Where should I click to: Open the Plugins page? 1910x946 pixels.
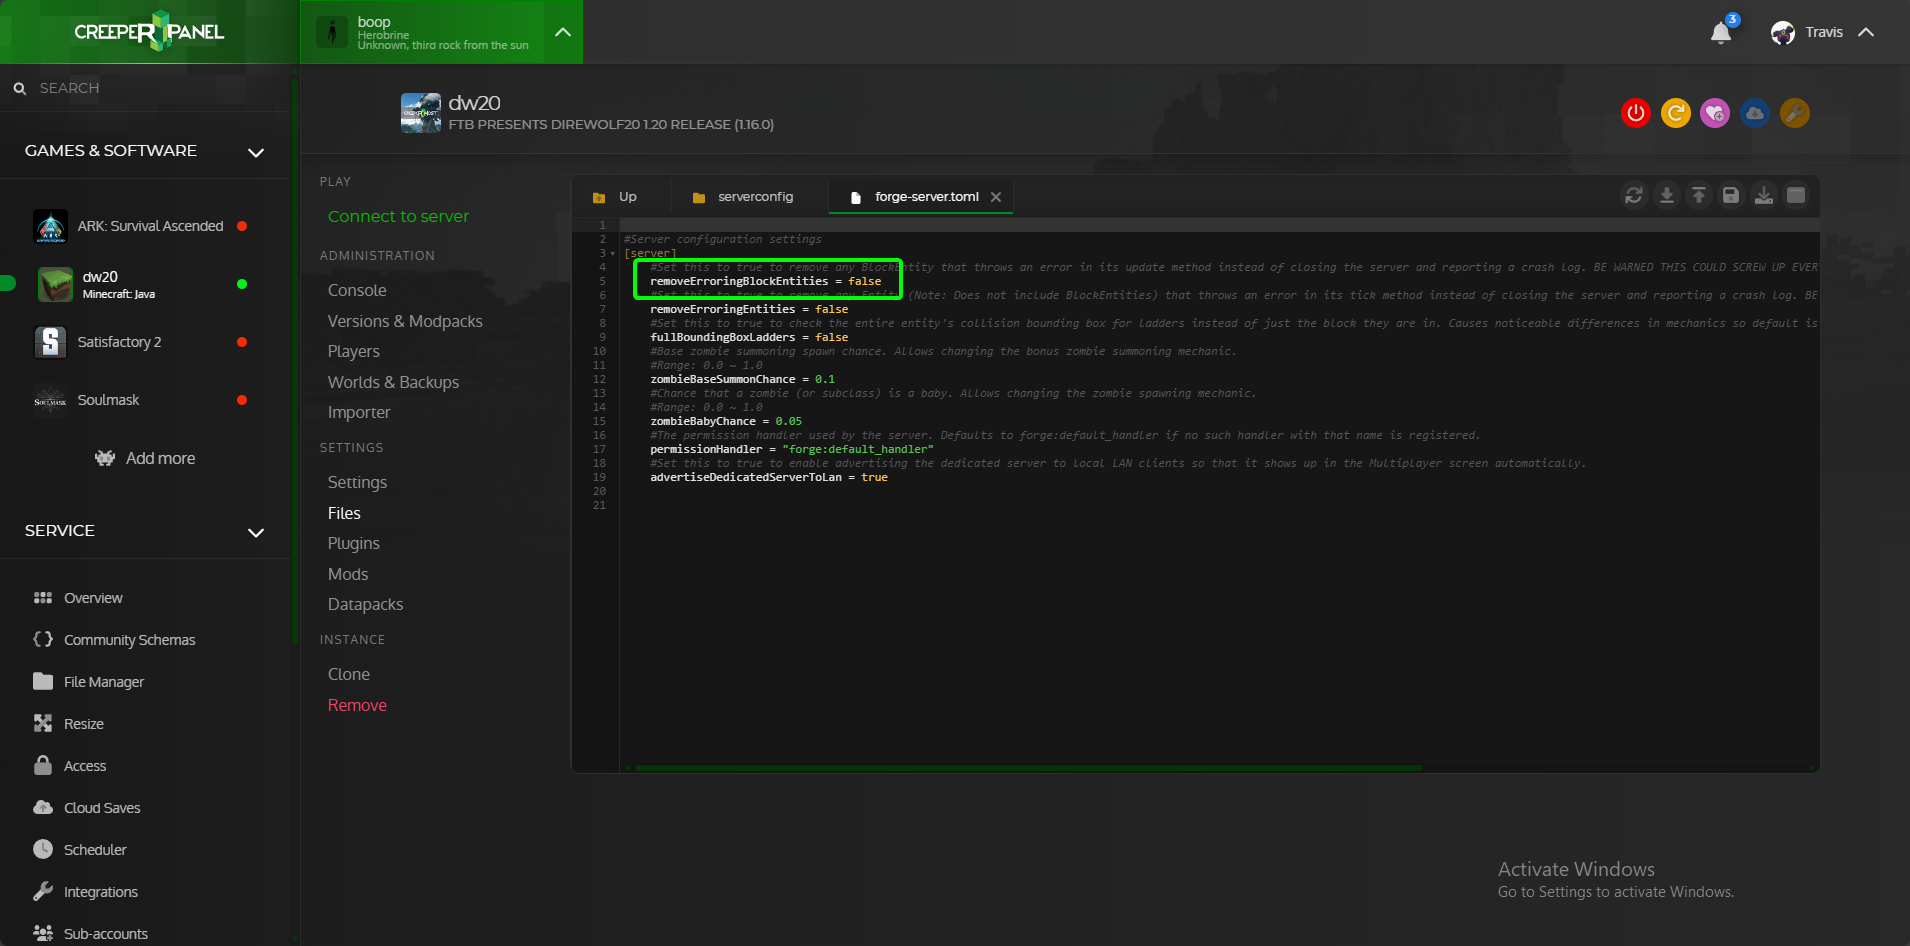[354, 543]
